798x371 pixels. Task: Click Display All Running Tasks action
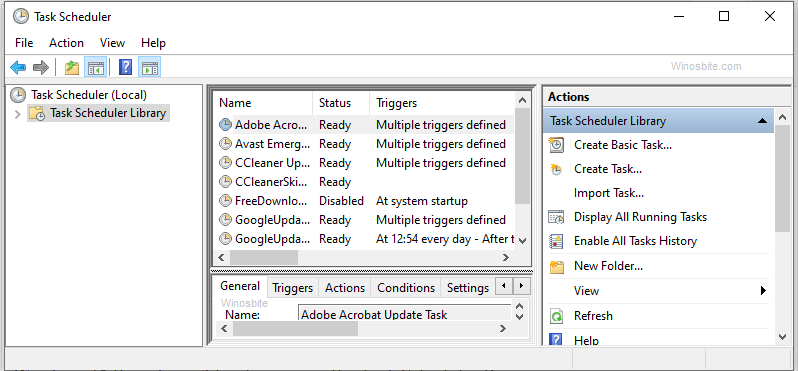point(640,217)
